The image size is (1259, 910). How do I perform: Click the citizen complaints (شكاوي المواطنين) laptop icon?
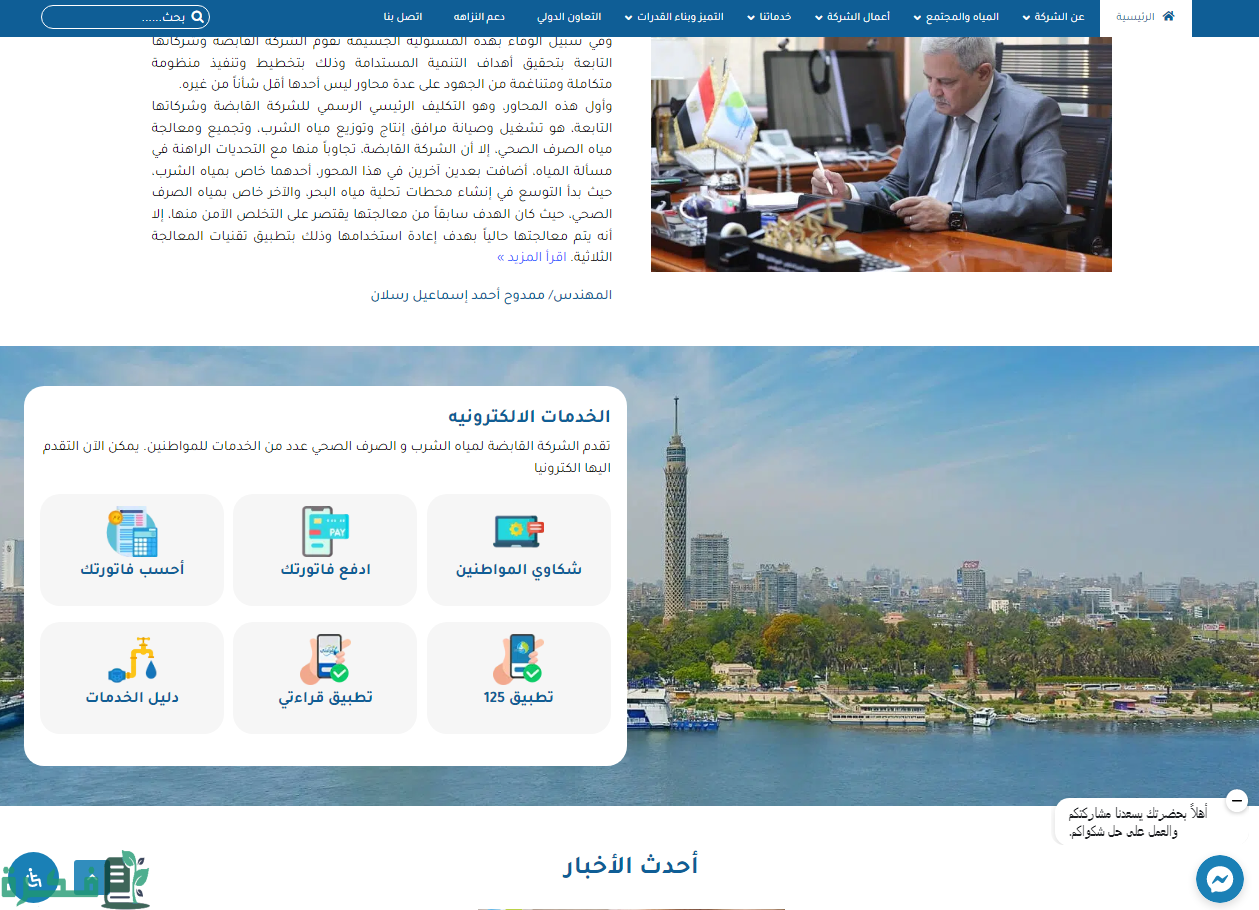click(x=518, y=531)
